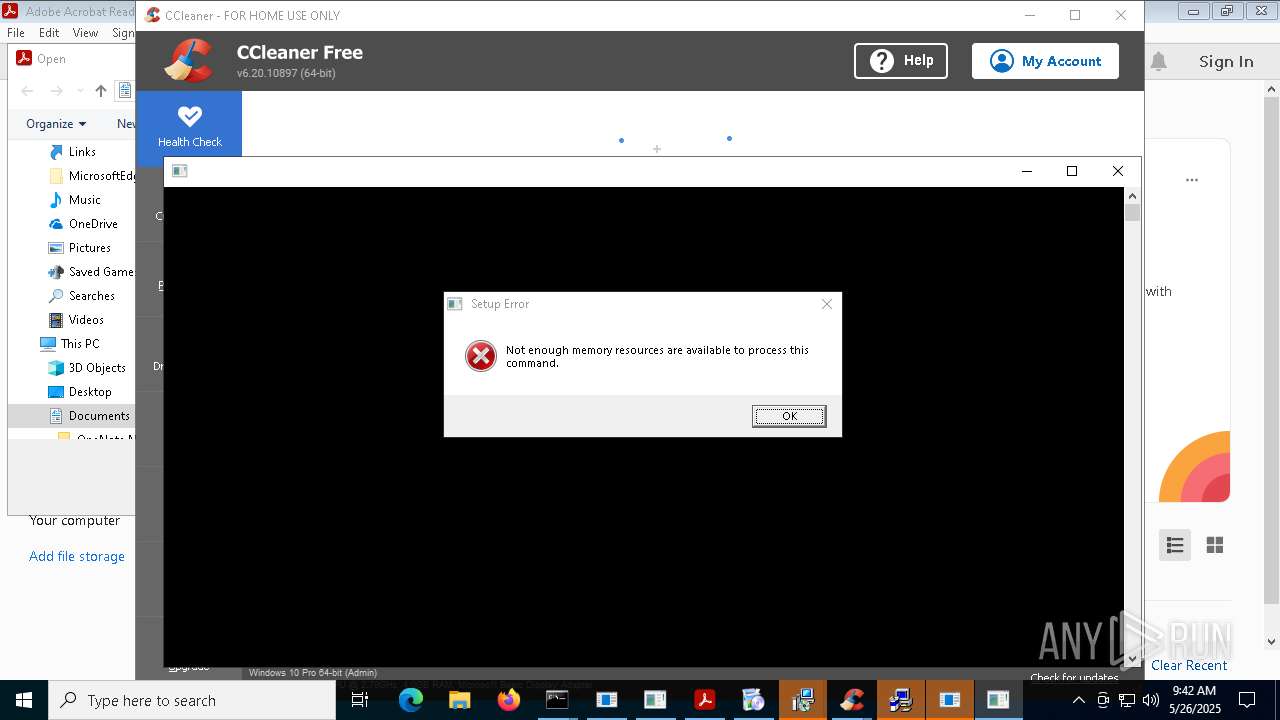
Task: Click Clear Recent in Acrobat
Action: (x=1189, y=666)
